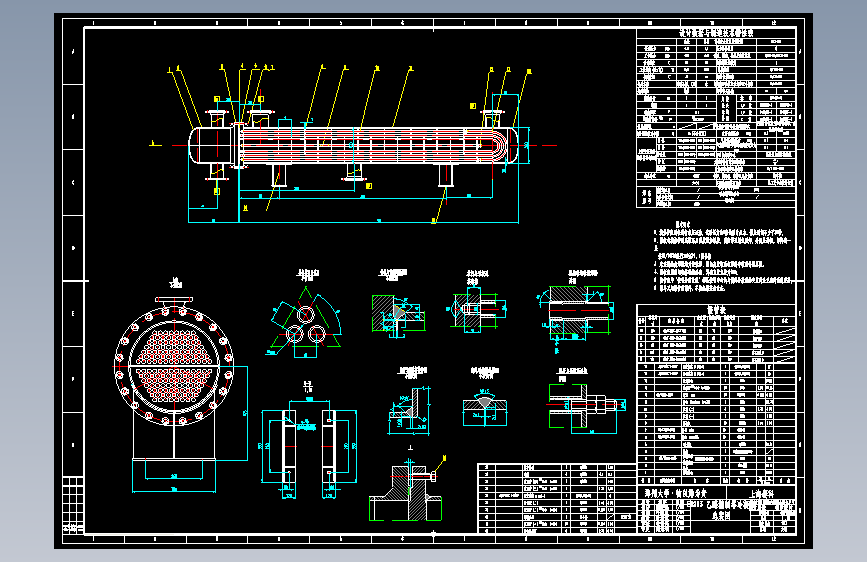Image resolution: width=867 pixels, height=562 pixels.
Task: Click the circular tube sheet end view
Action: point(174,365)
